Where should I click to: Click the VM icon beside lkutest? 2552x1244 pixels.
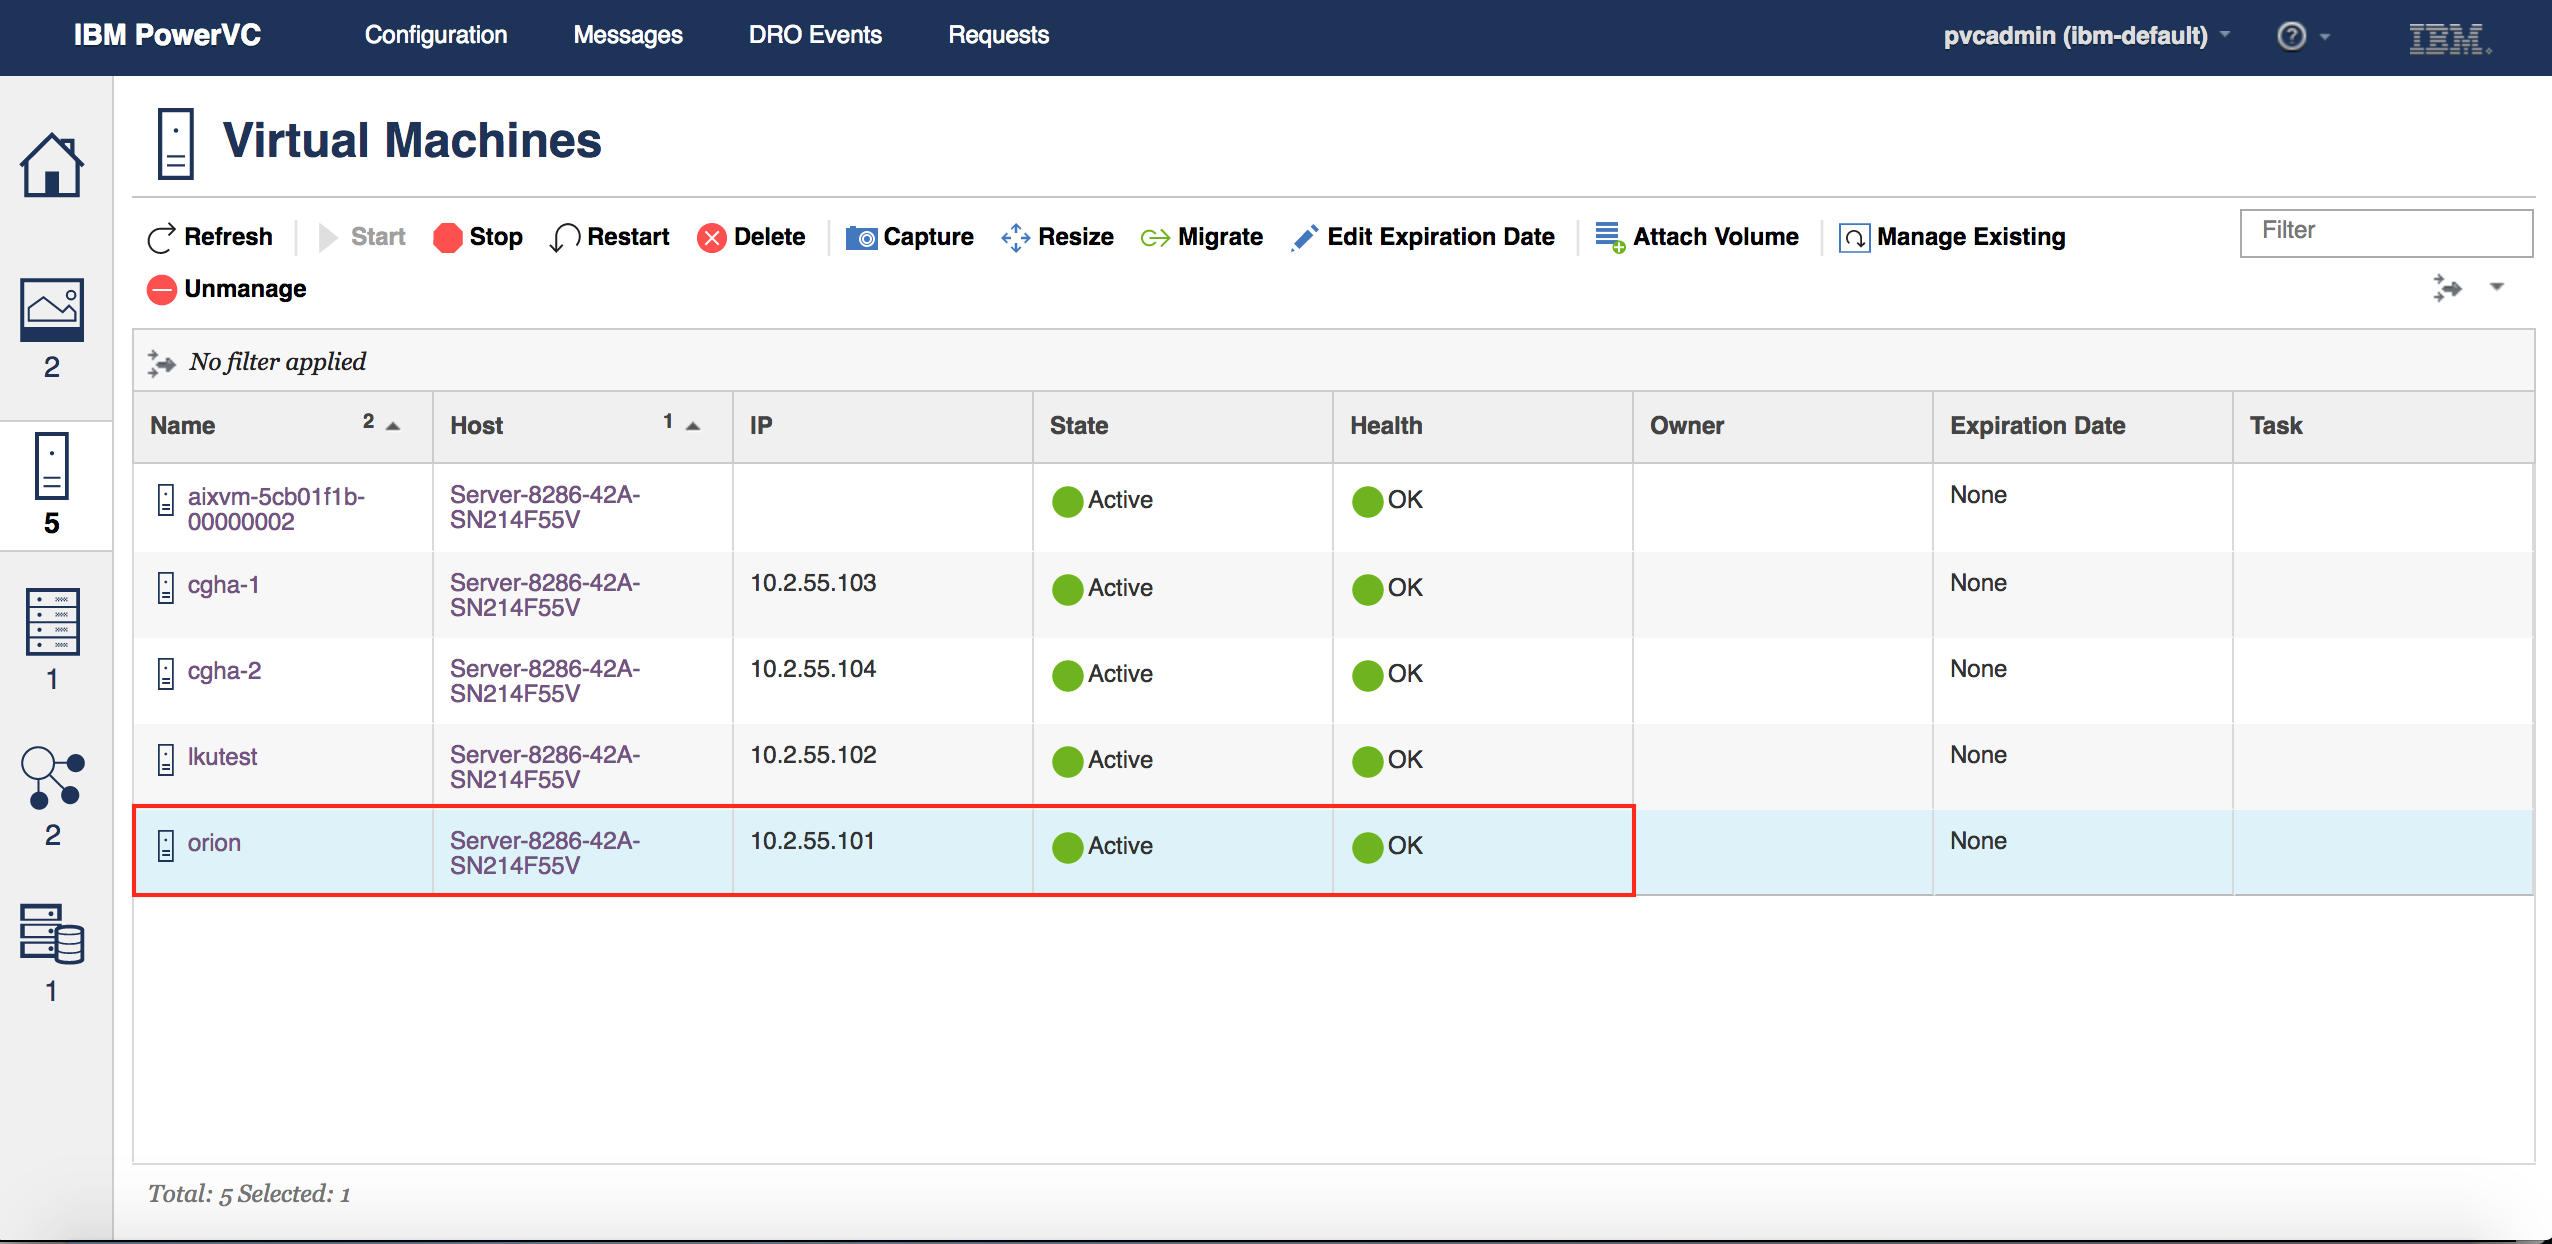(x=166, y=759)
